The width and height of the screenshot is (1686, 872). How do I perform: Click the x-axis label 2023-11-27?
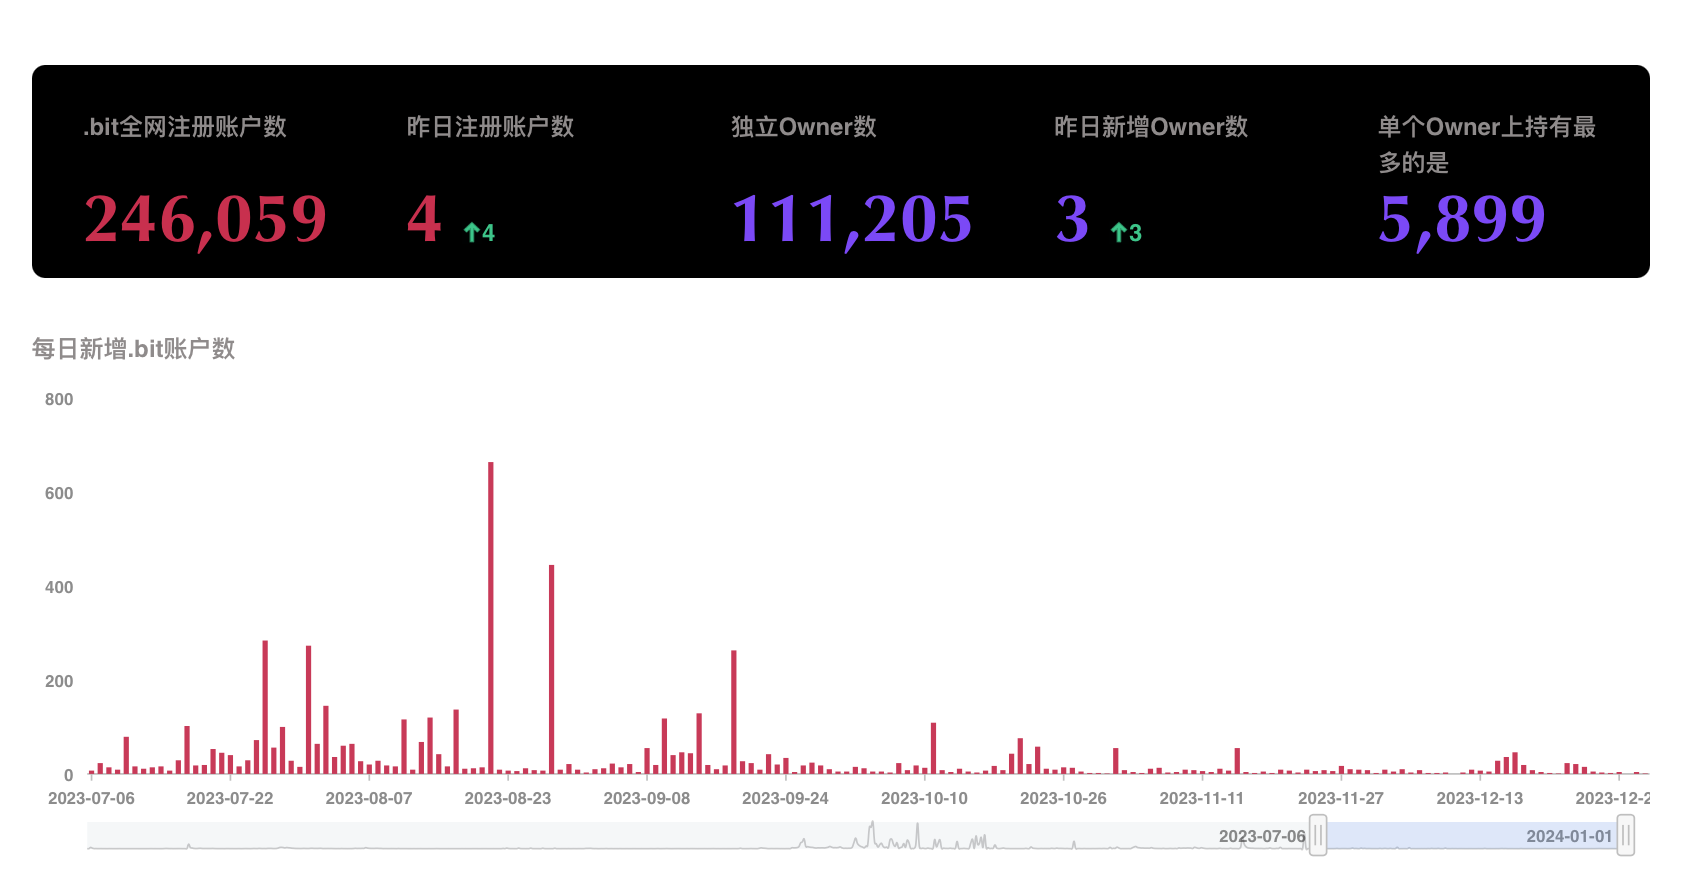[x=1341, y=798]
